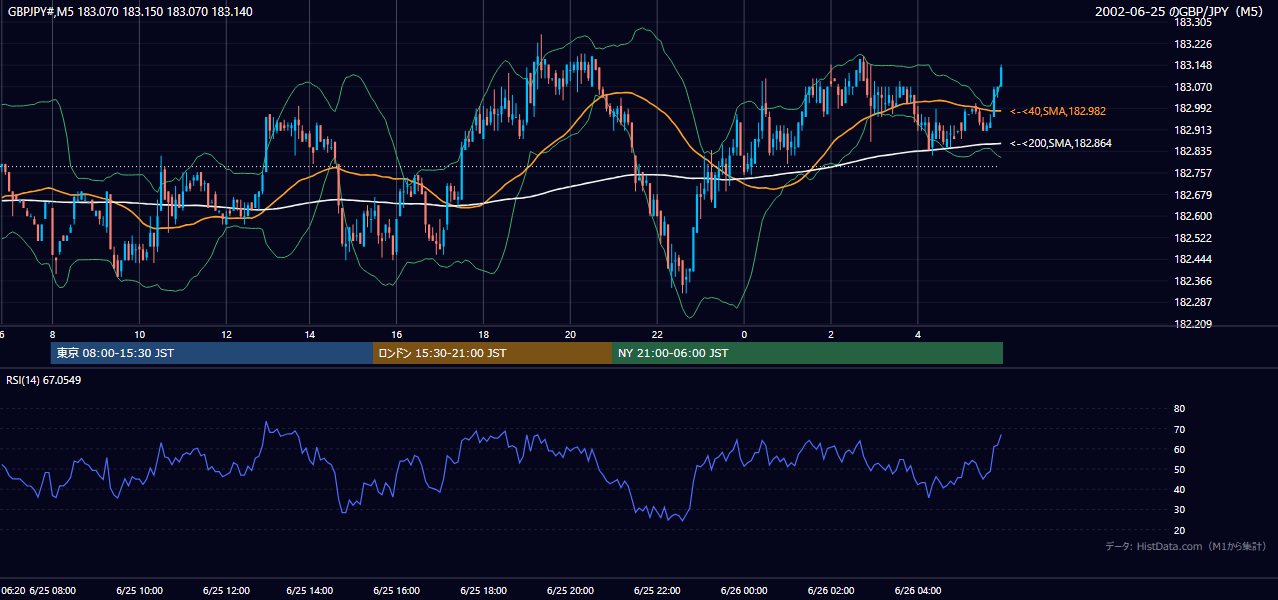Click the 6/26 02:00 time axis label
Image resolution: width=1278 pixels, height=600 pixels.
click(831, 590)
